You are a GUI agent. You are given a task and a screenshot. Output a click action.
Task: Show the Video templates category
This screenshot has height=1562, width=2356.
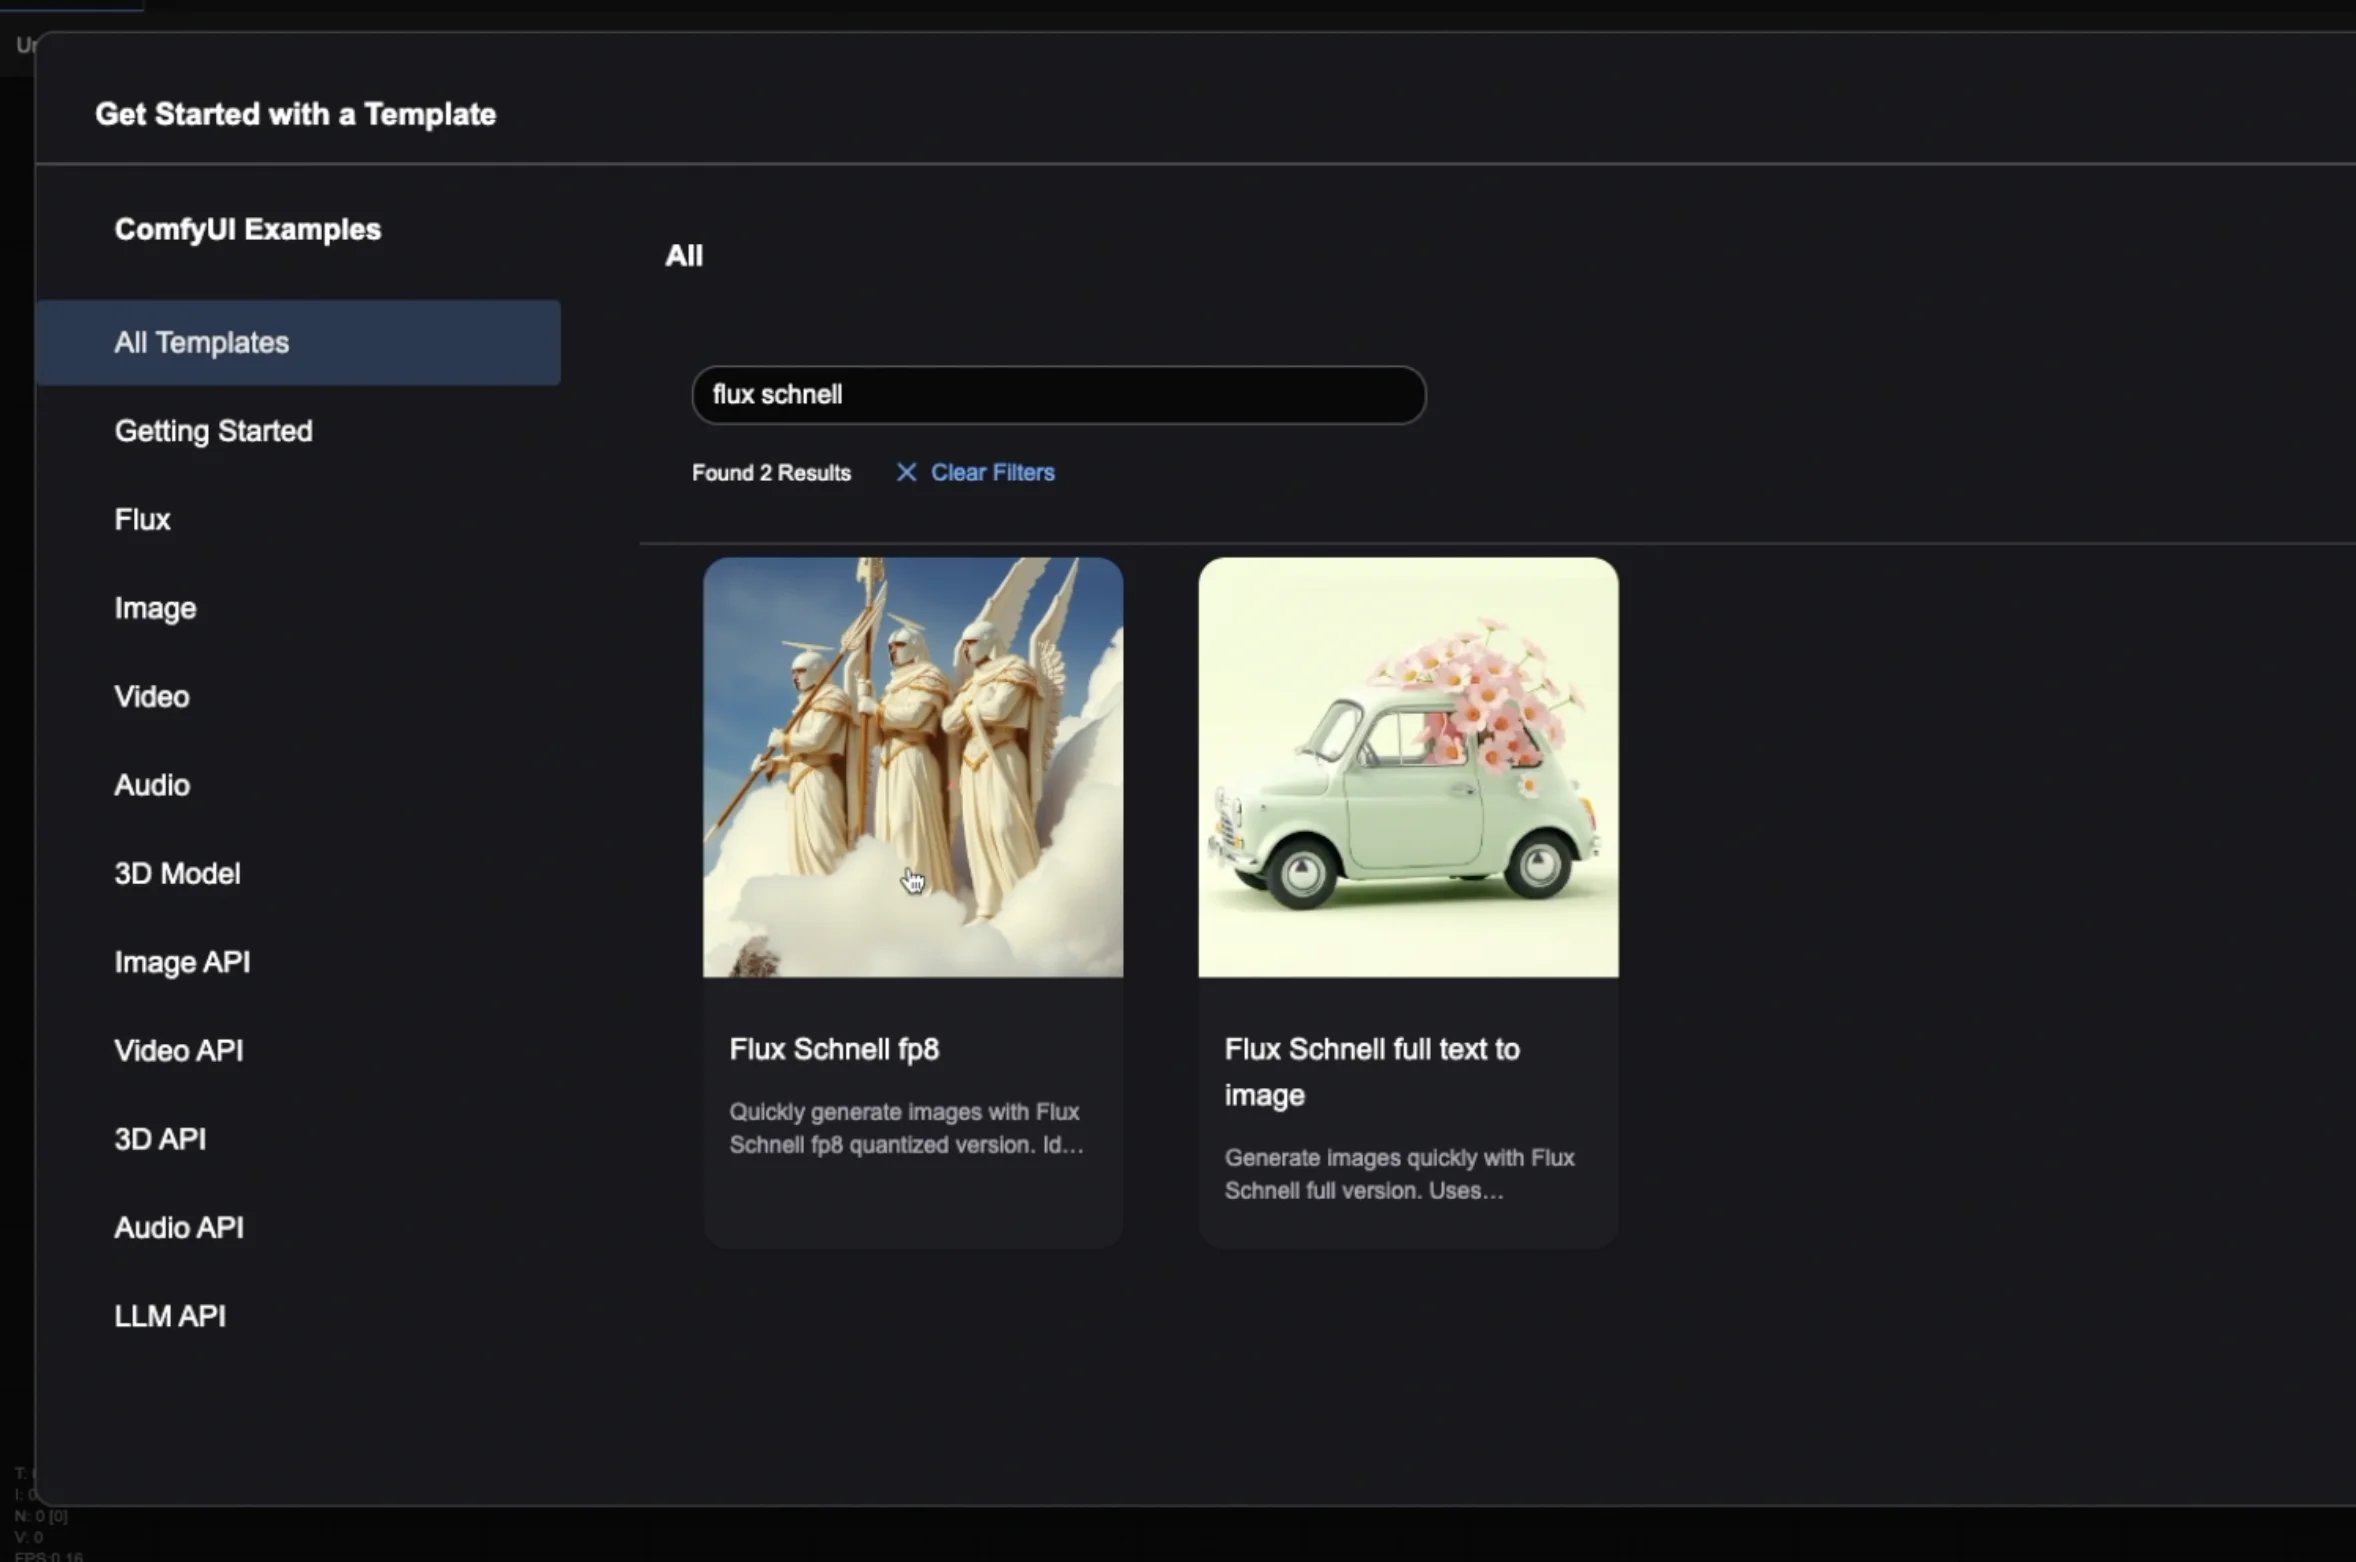pos(151,697)
